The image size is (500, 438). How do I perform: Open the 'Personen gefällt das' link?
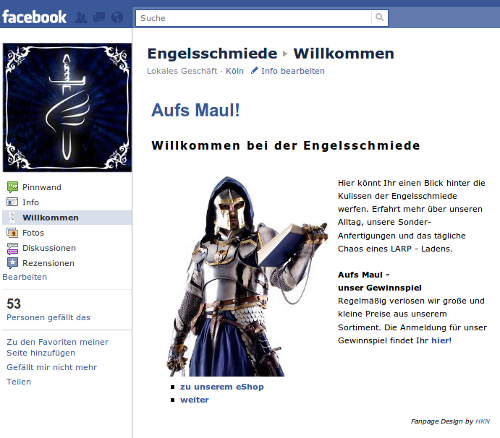pos(48,317)
